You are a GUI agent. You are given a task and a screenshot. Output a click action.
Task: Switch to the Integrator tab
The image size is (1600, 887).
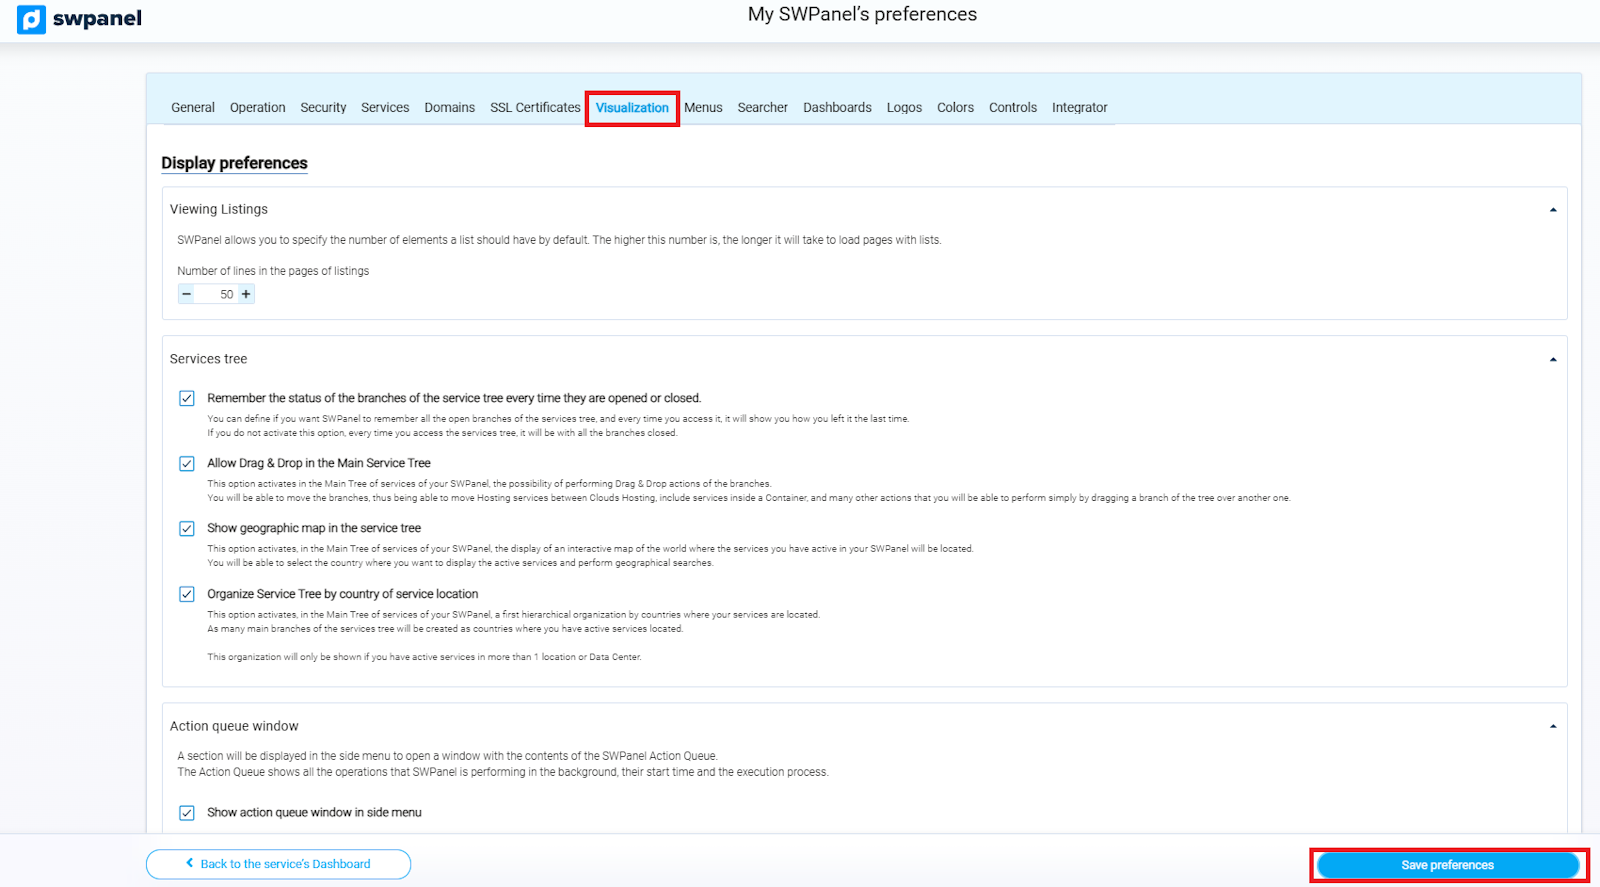coord(1079,108)
